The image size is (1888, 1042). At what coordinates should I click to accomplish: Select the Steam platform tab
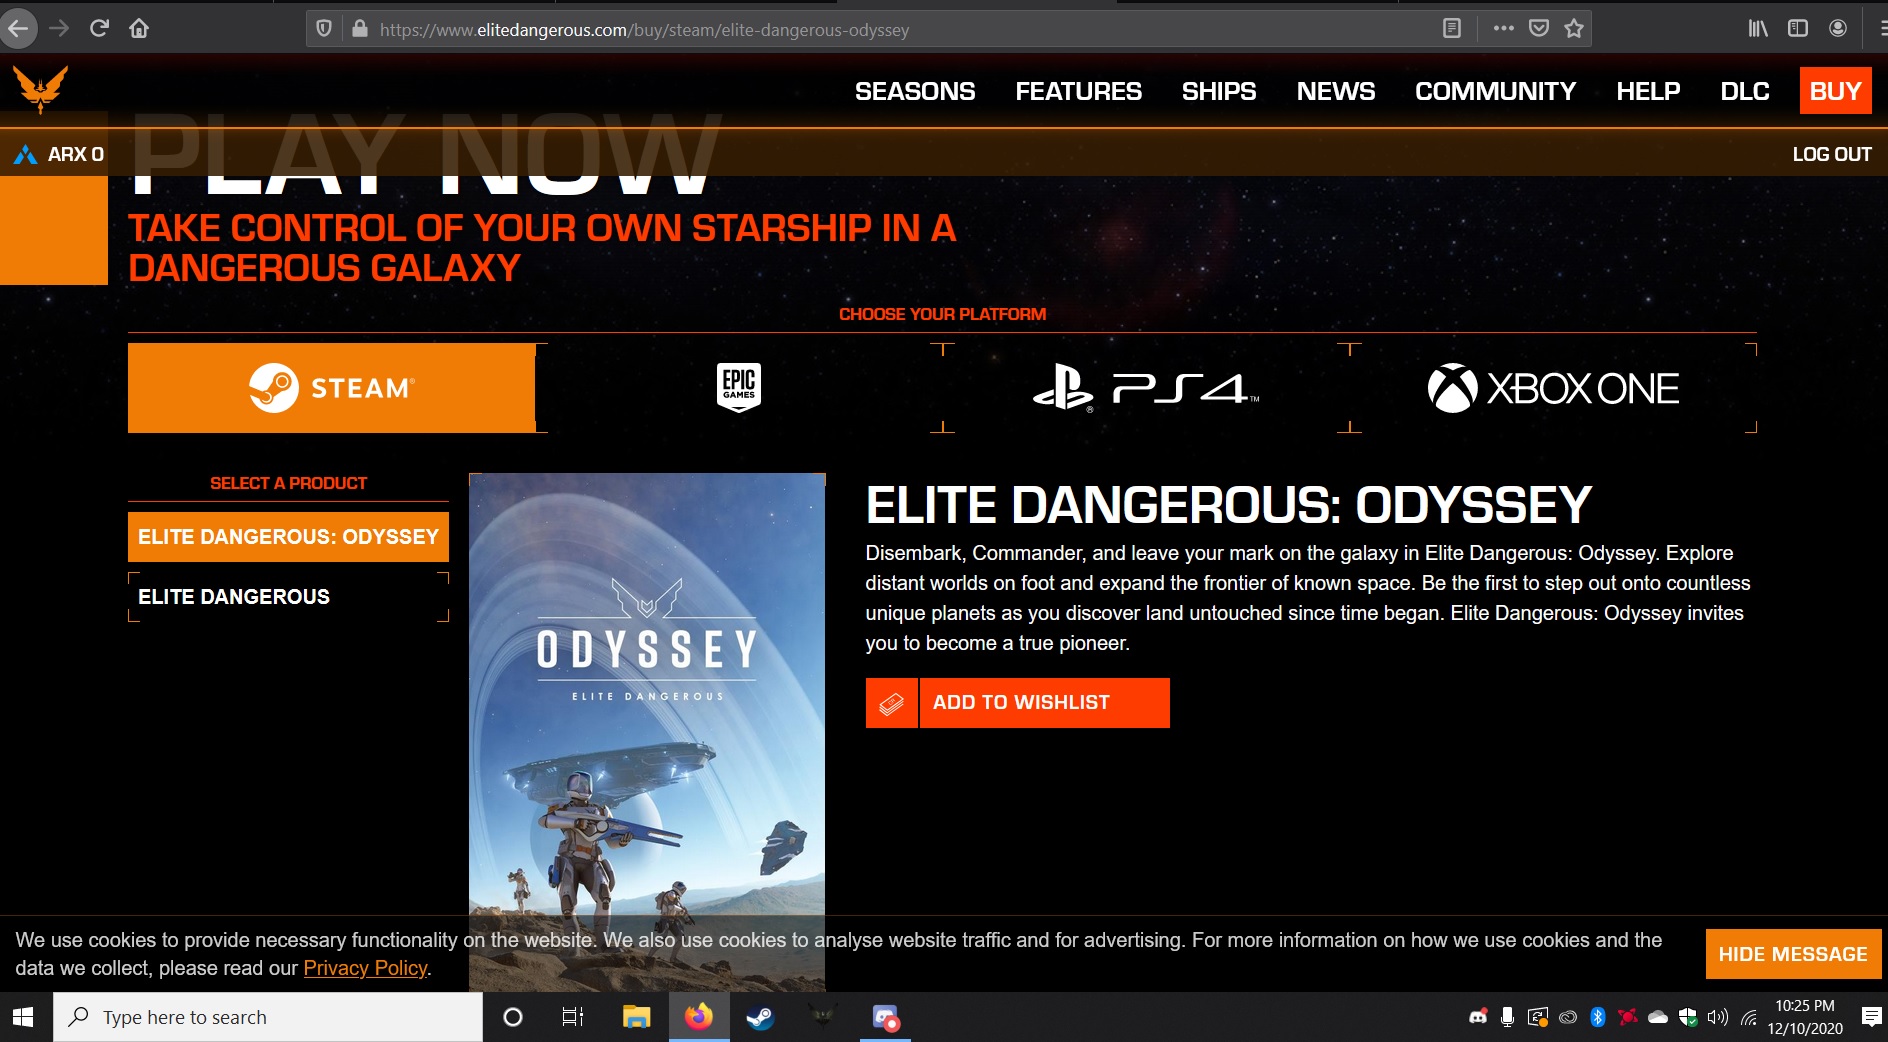(332, 388)
